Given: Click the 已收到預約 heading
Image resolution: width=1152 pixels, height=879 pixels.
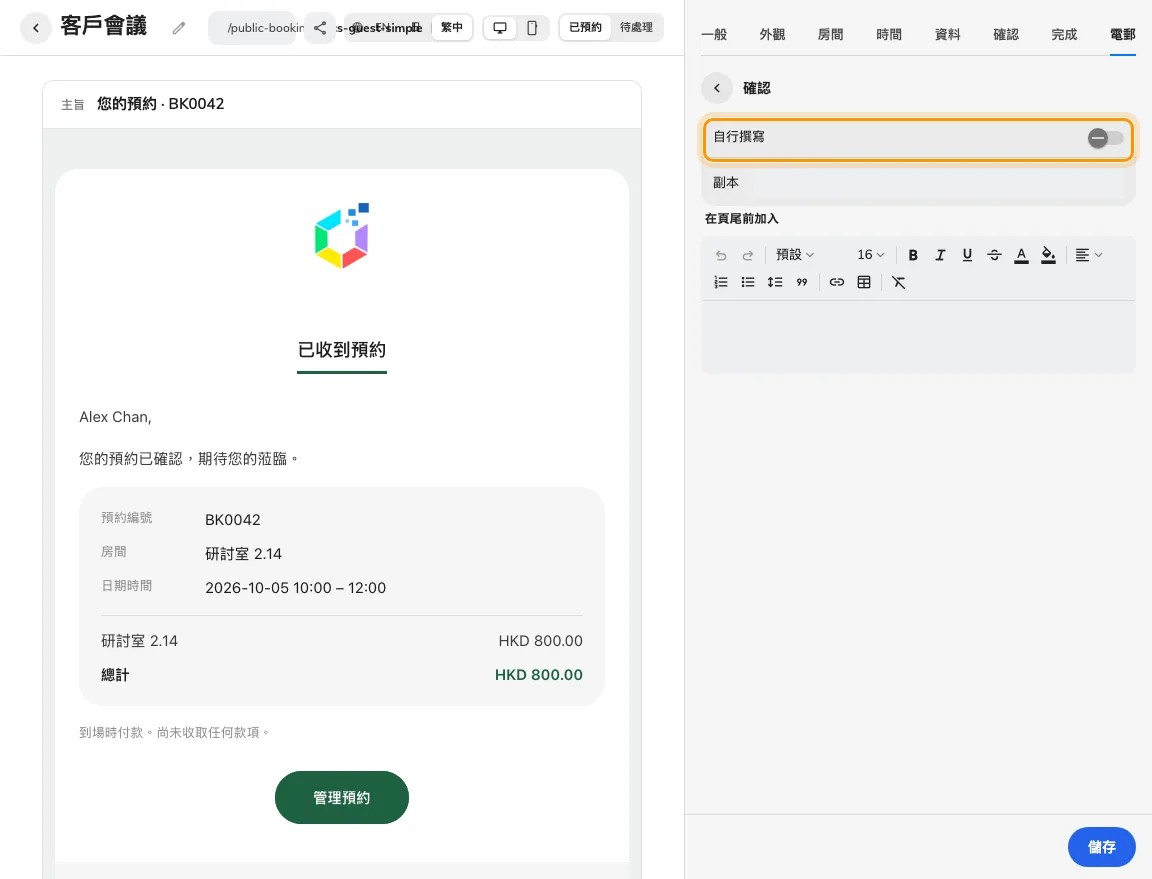Looking at the screenshot, I should coord(342,350).
